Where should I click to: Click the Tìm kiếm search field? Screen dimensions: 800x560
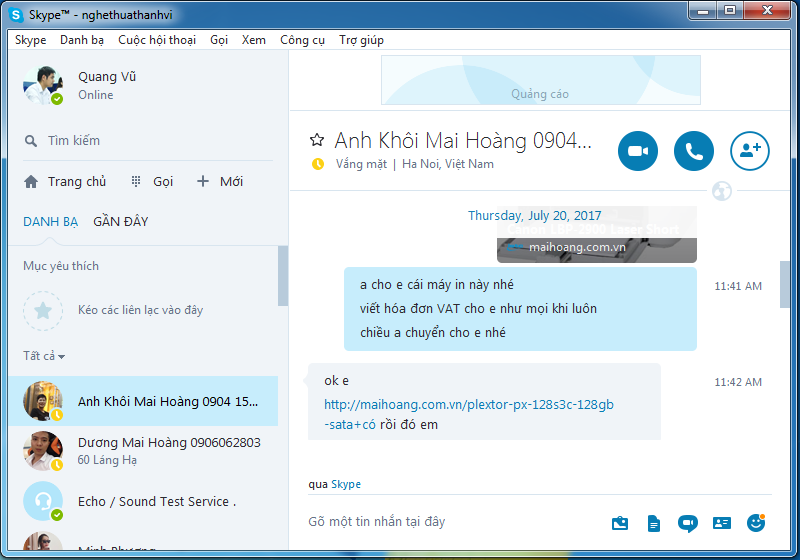coord(150,141)
